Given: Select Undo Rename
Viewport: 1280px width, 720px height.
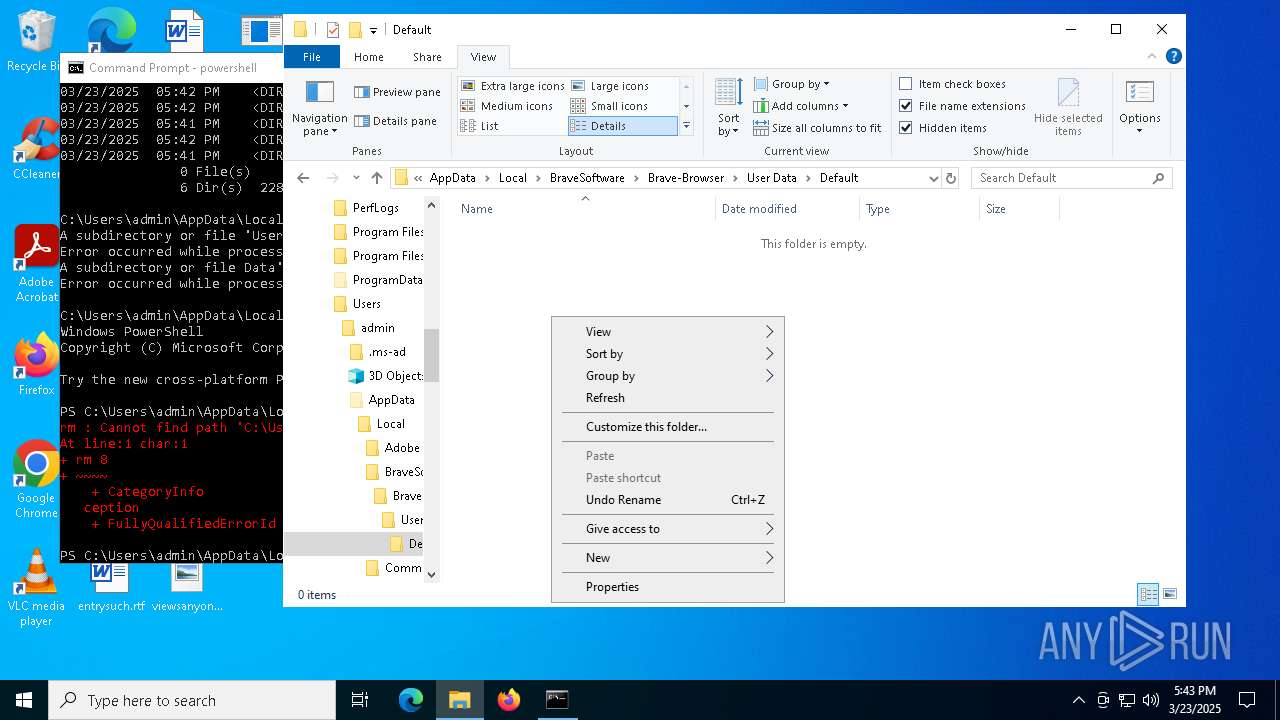Looking at the screenshot, I should pyautogui.click(x=668, y=500).
